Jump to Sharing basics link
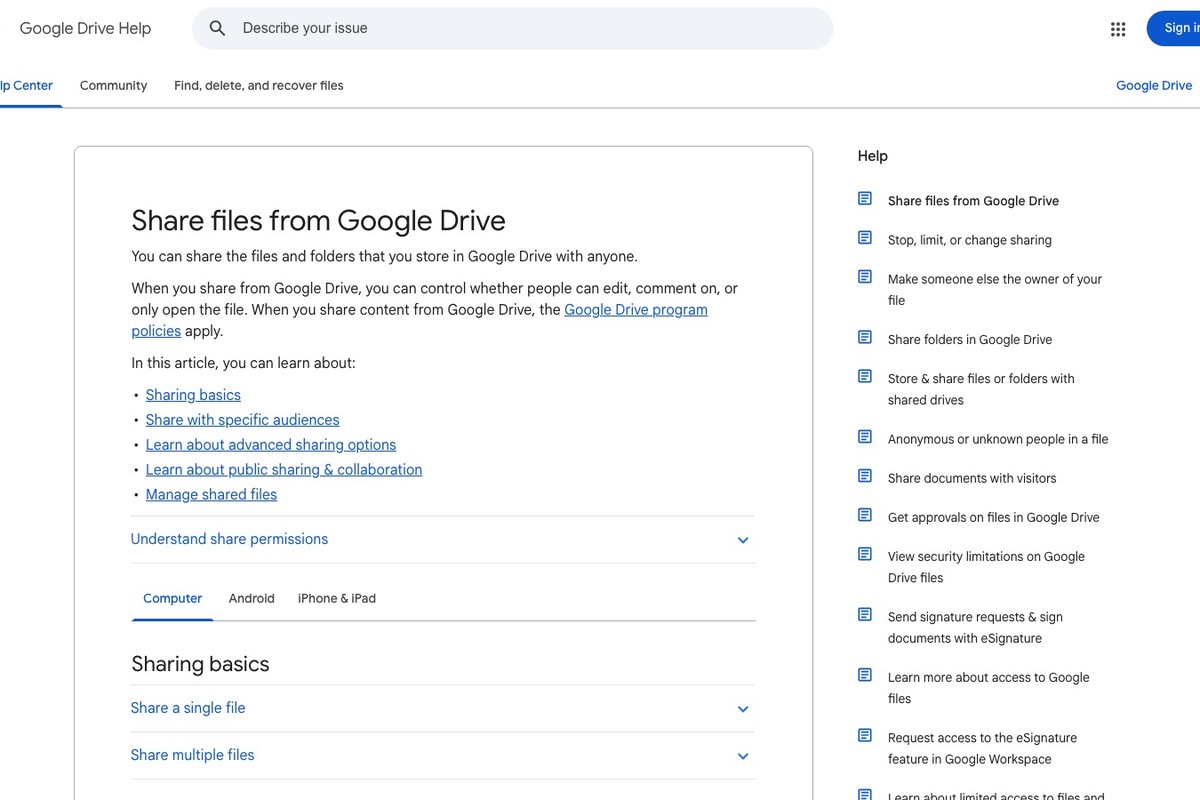 click(193, 395)
